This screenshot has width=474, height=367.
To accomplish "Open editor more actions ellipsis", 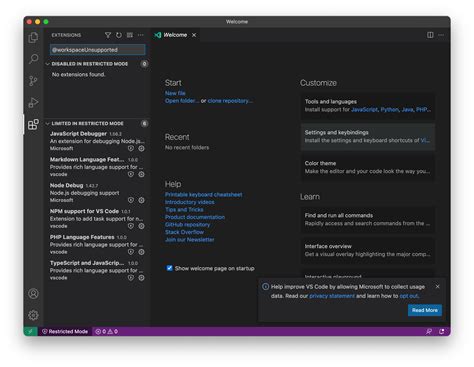I will click(441, 35).
